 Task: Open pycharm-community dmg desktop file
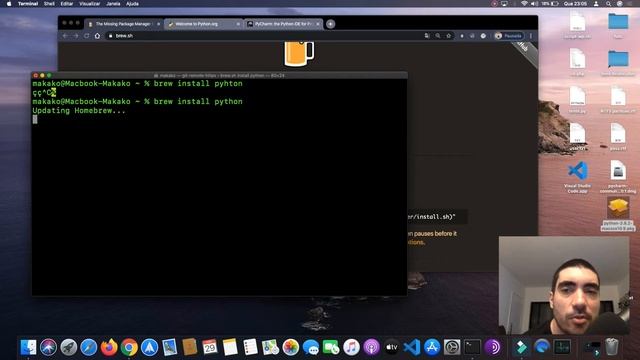(x=618, y=176)
